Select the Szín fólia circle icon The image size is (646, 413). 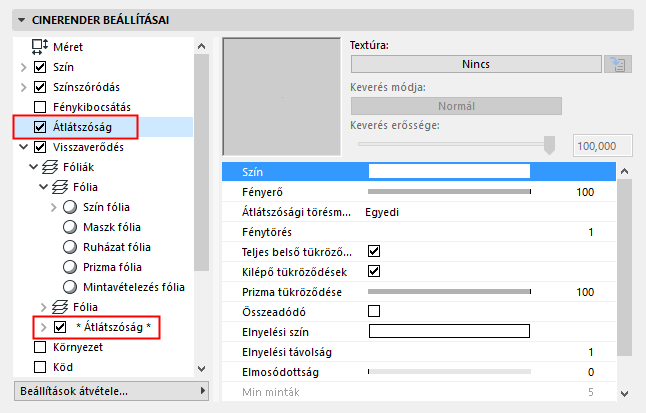(x=70, y=207)
